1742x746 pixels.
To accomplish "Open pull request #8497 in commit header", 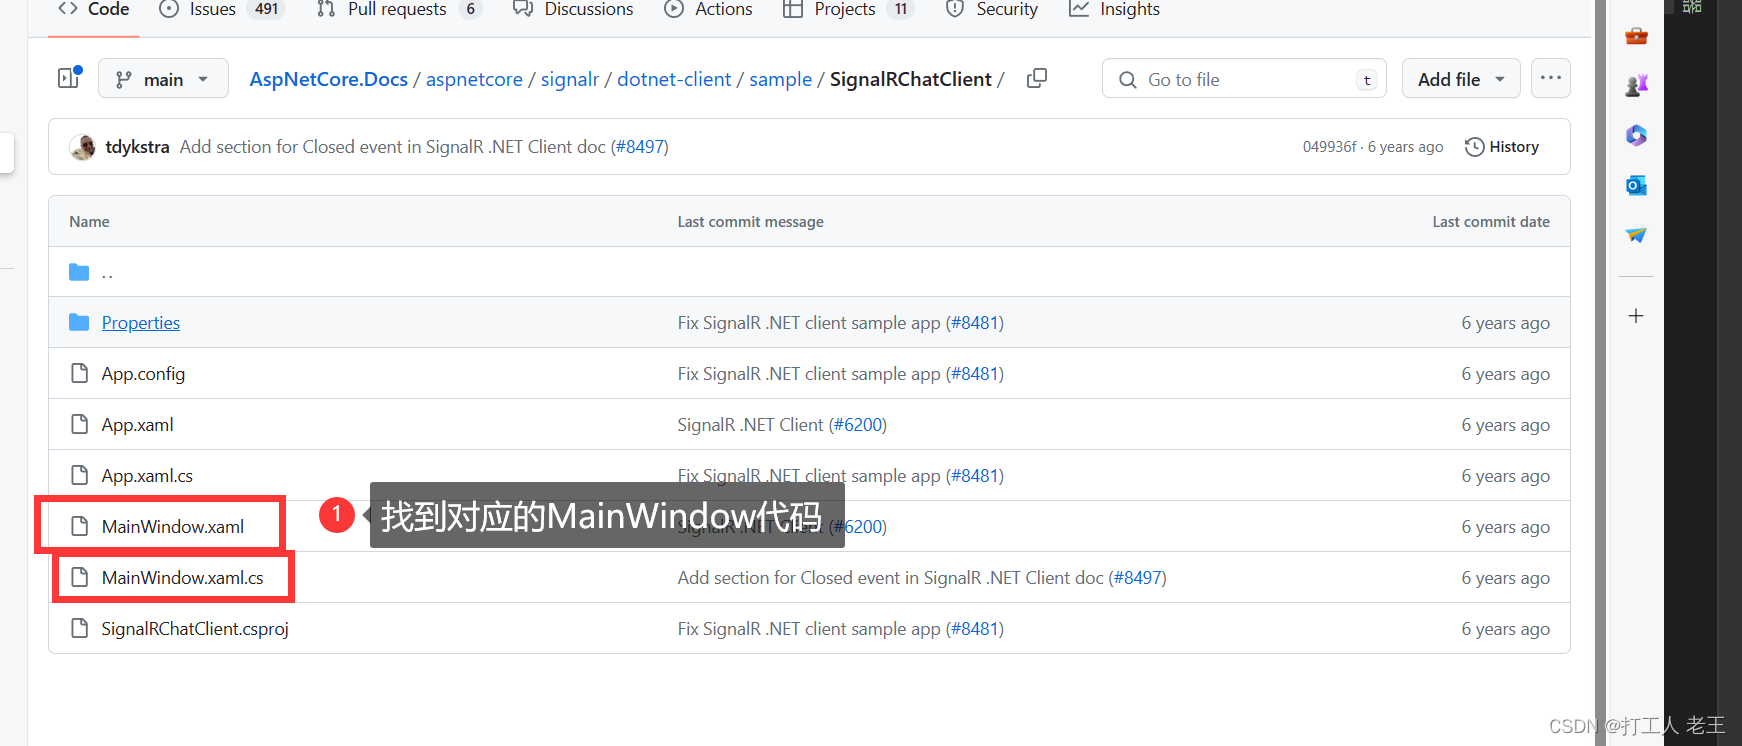I will pos(640,147).
